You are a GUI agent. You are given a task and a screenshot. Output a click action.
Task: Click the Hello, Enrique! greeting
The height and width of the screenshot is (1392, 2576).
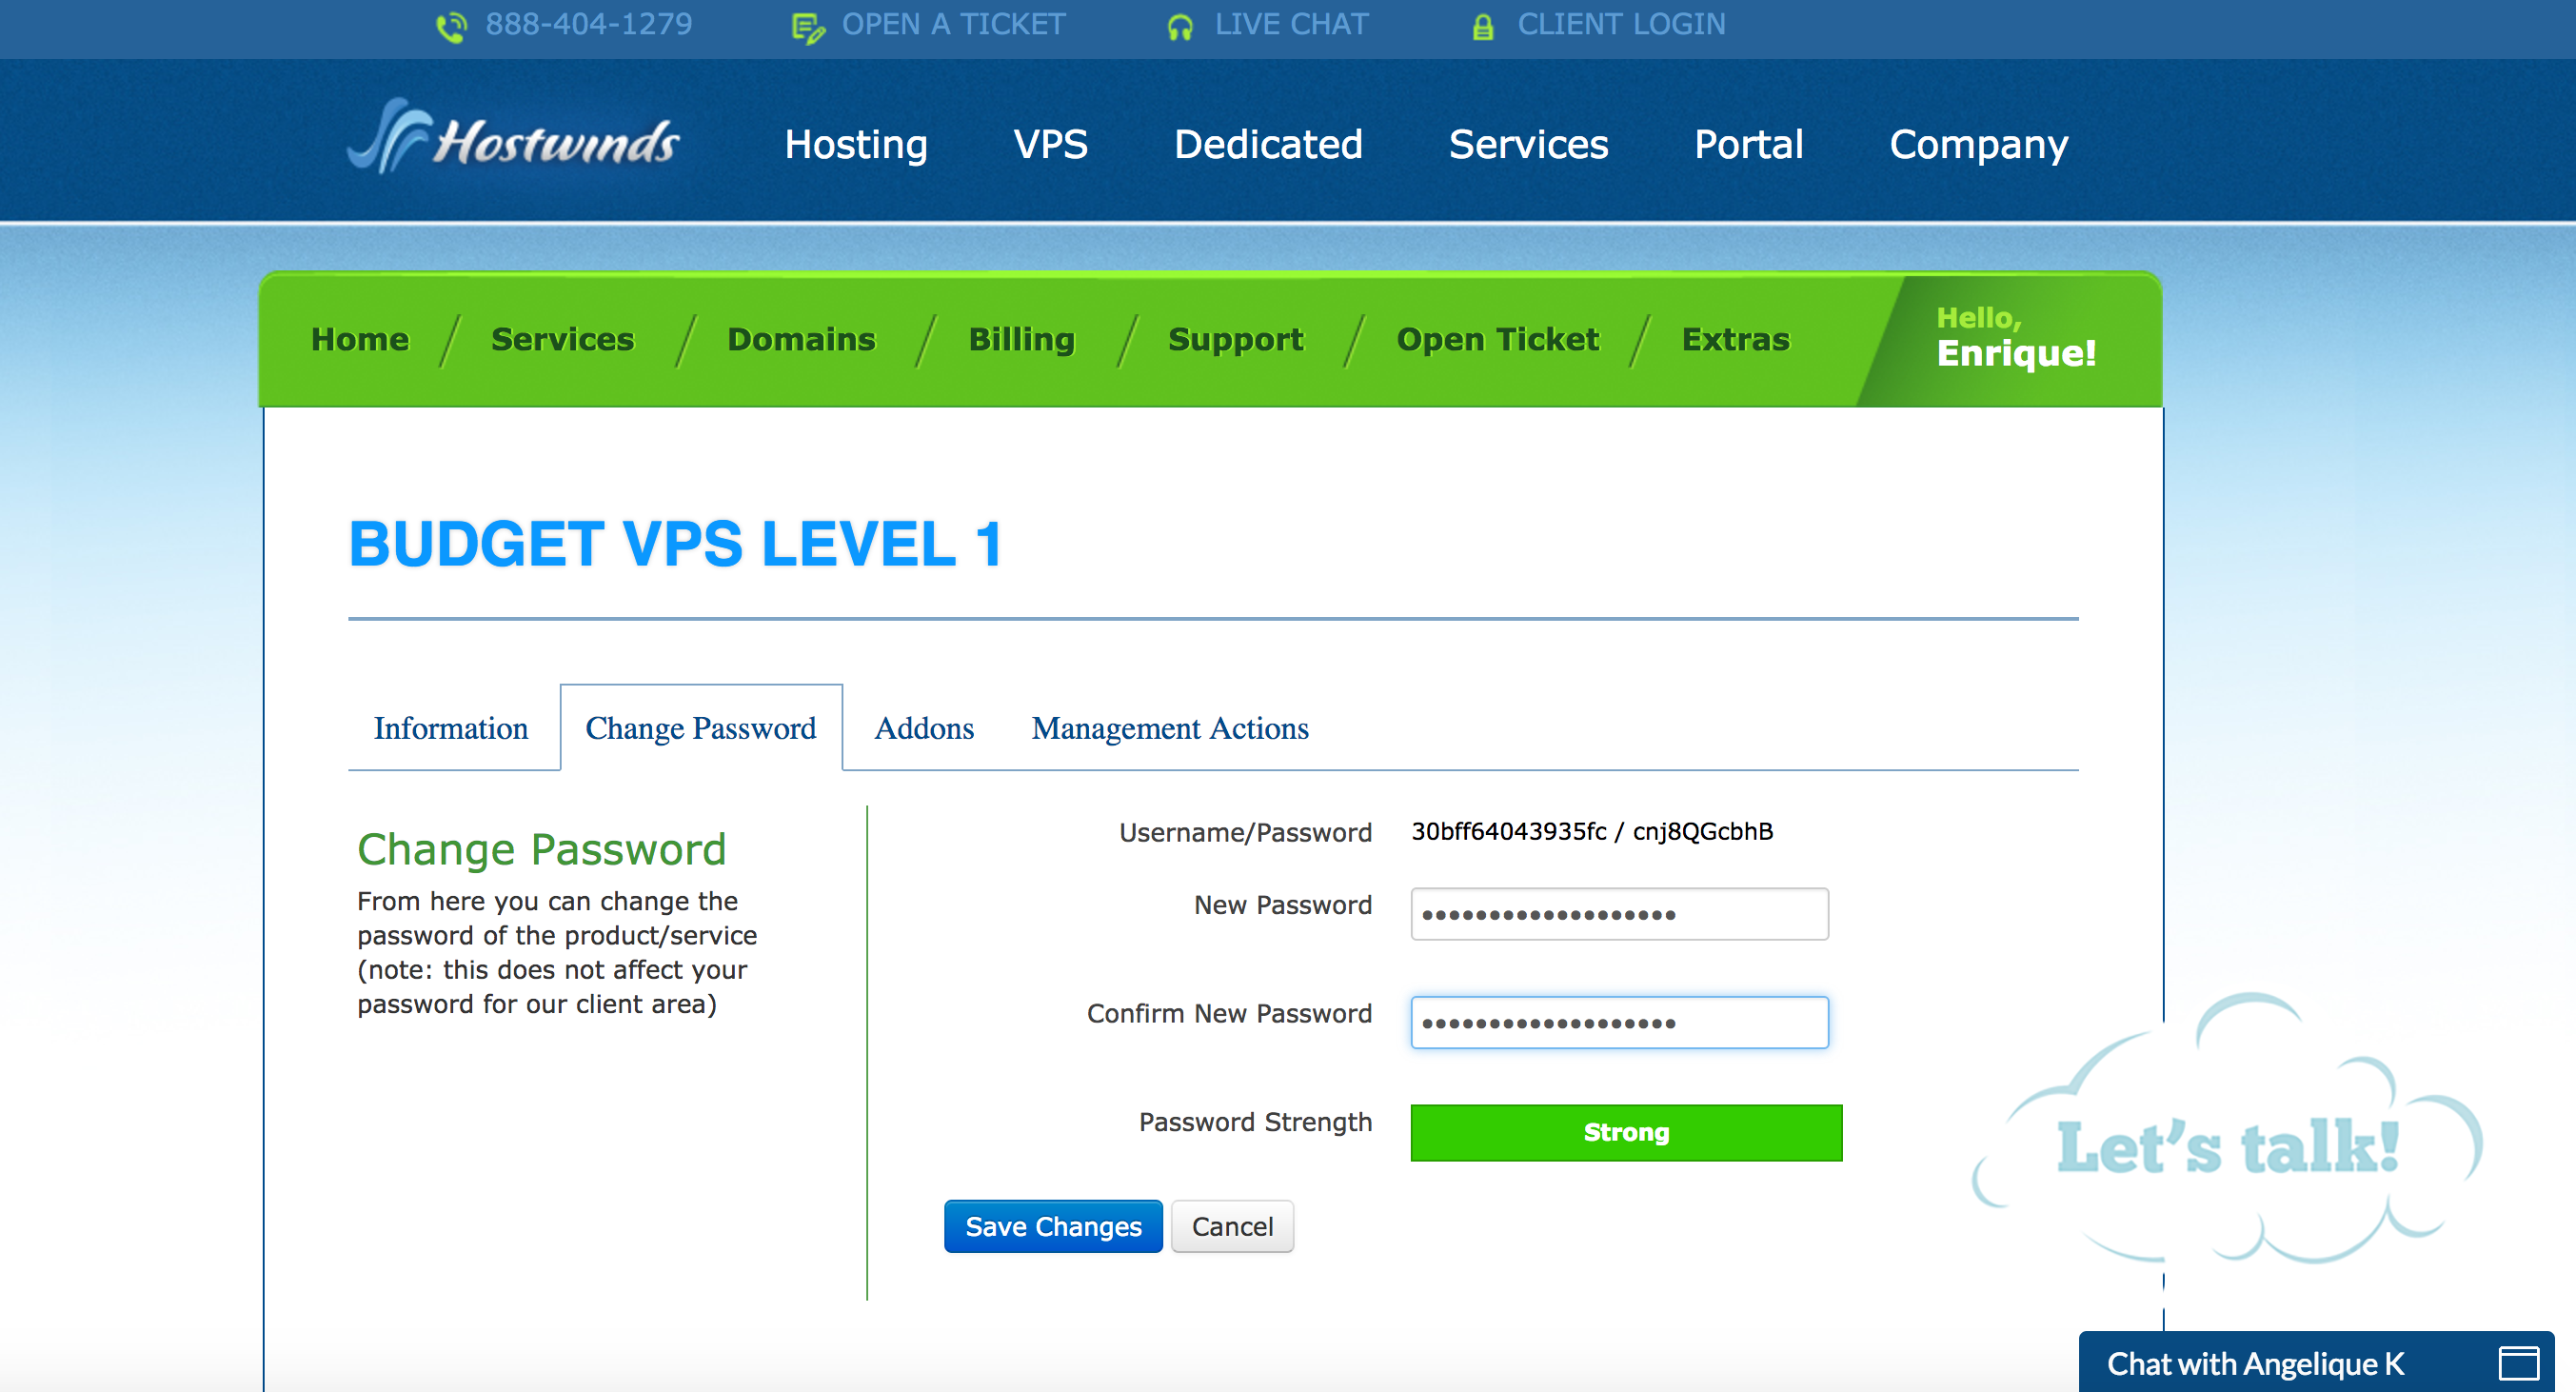[2015, 338]
